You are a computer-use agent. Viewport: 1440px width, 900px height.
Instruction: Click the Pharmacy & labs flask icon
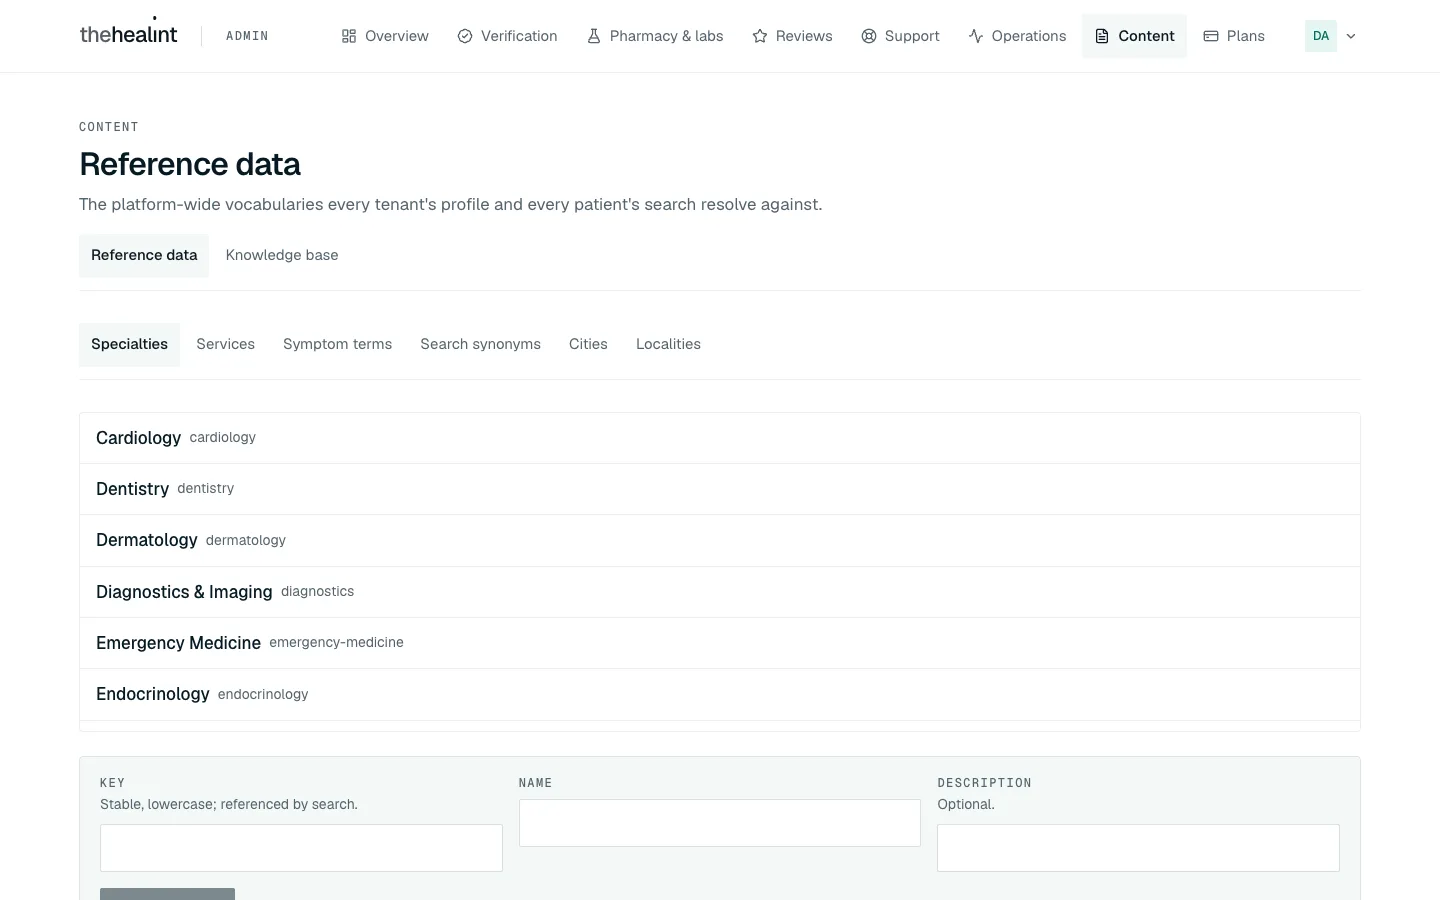[x=594, y=36]
